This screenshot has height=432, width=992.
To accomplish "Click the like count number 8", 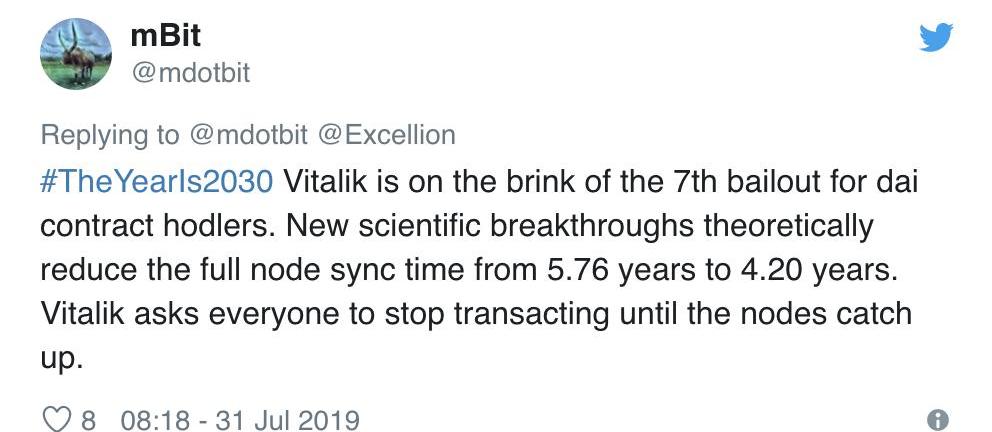I will (87, 419).
